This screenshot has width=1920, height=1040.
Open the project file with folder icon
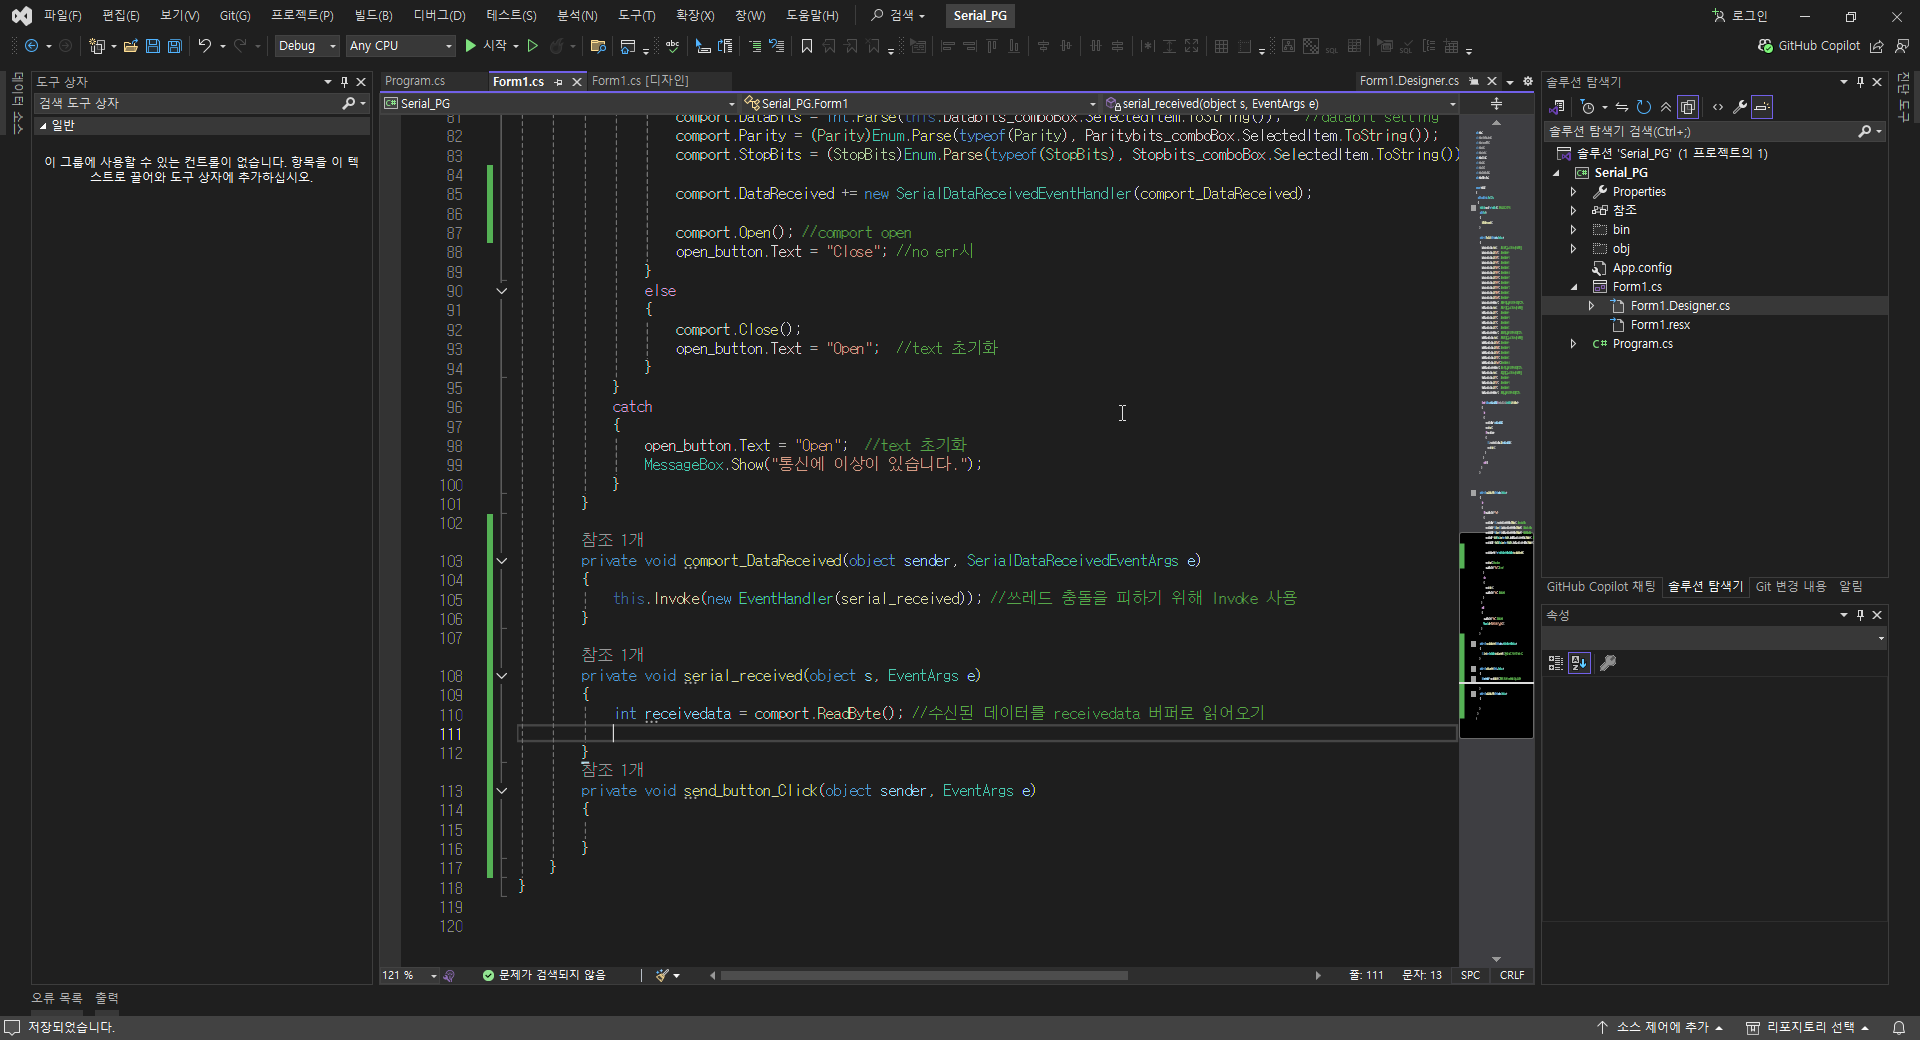click(130, 46)
